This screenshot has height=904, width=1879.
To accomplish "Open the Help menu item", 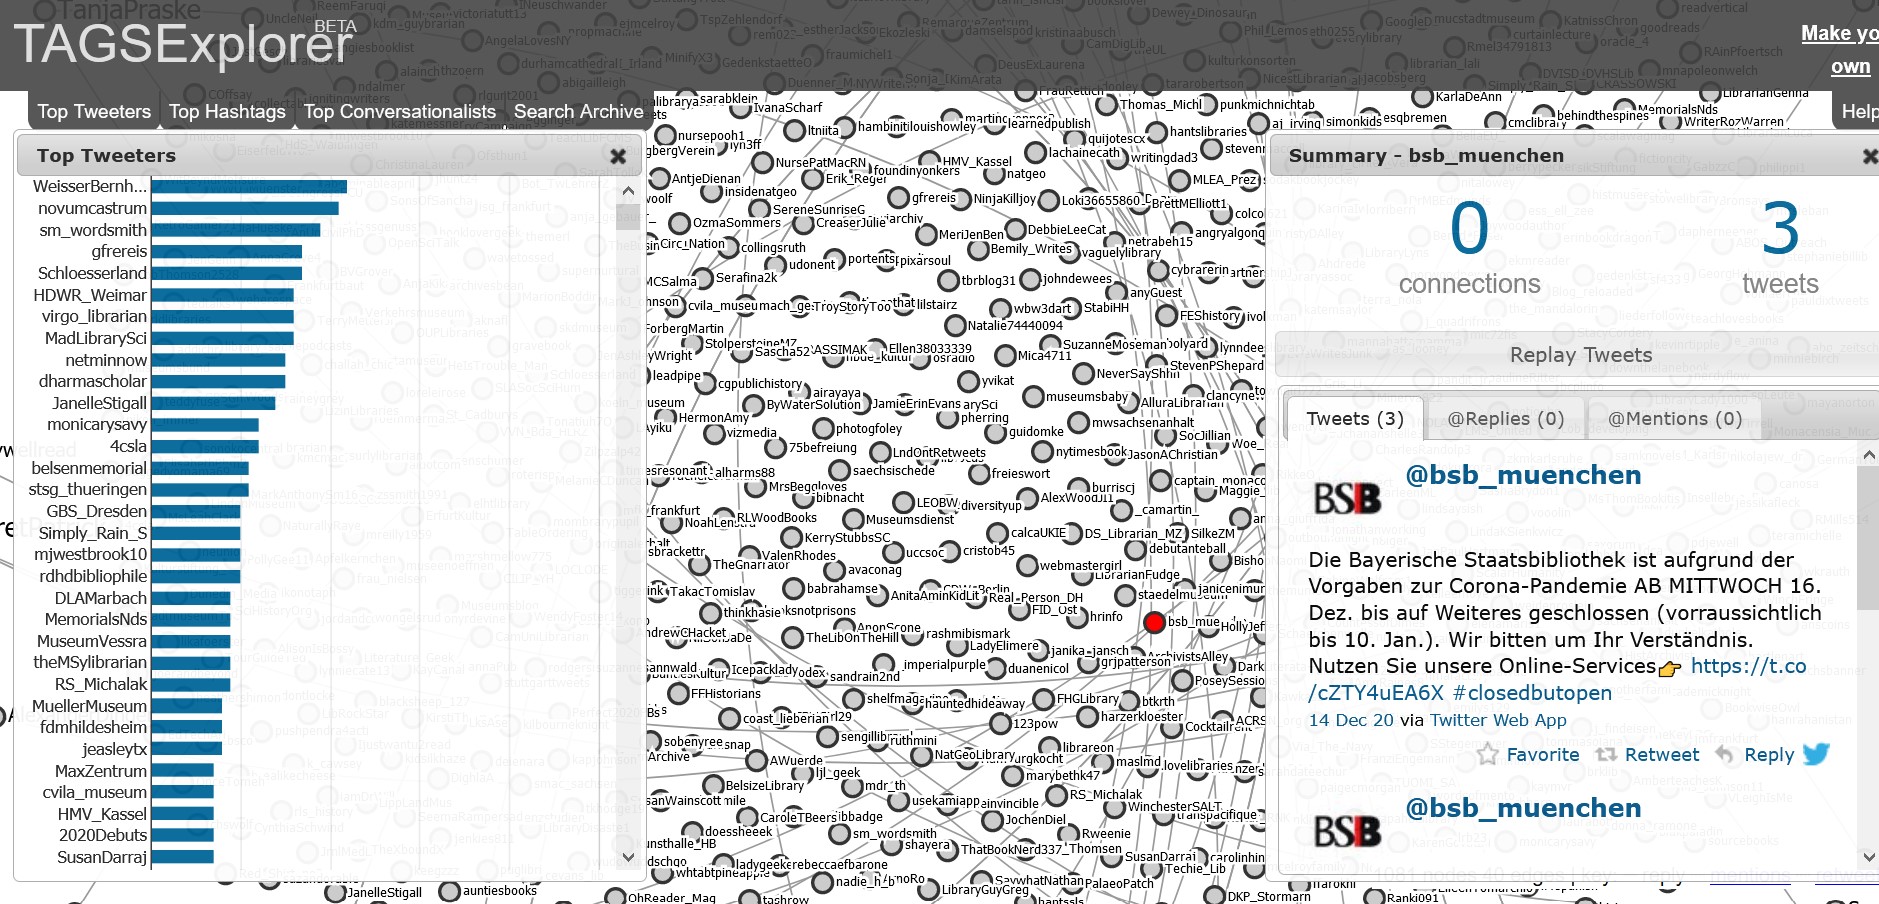I will click(x=1859, y=112).
